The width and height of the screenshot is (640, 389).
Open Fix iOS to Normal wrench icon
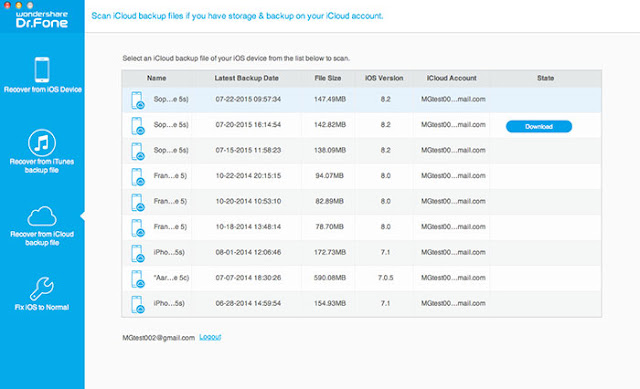pos(42,288)
